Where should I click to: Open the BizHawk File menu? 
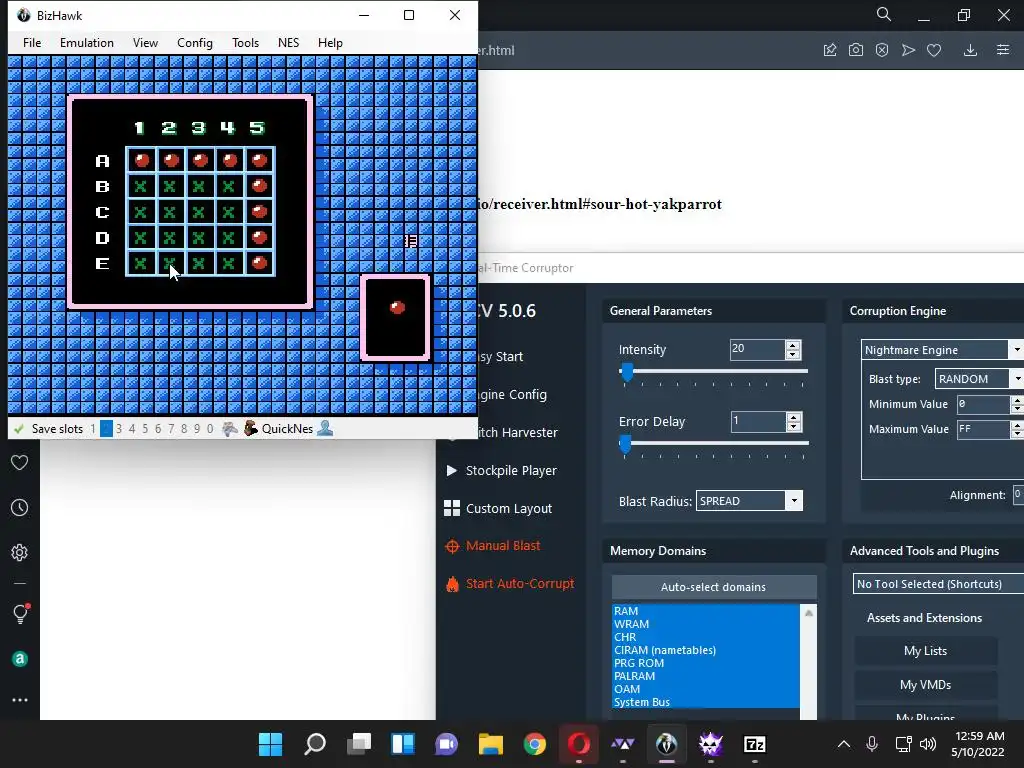click(31, 42)
